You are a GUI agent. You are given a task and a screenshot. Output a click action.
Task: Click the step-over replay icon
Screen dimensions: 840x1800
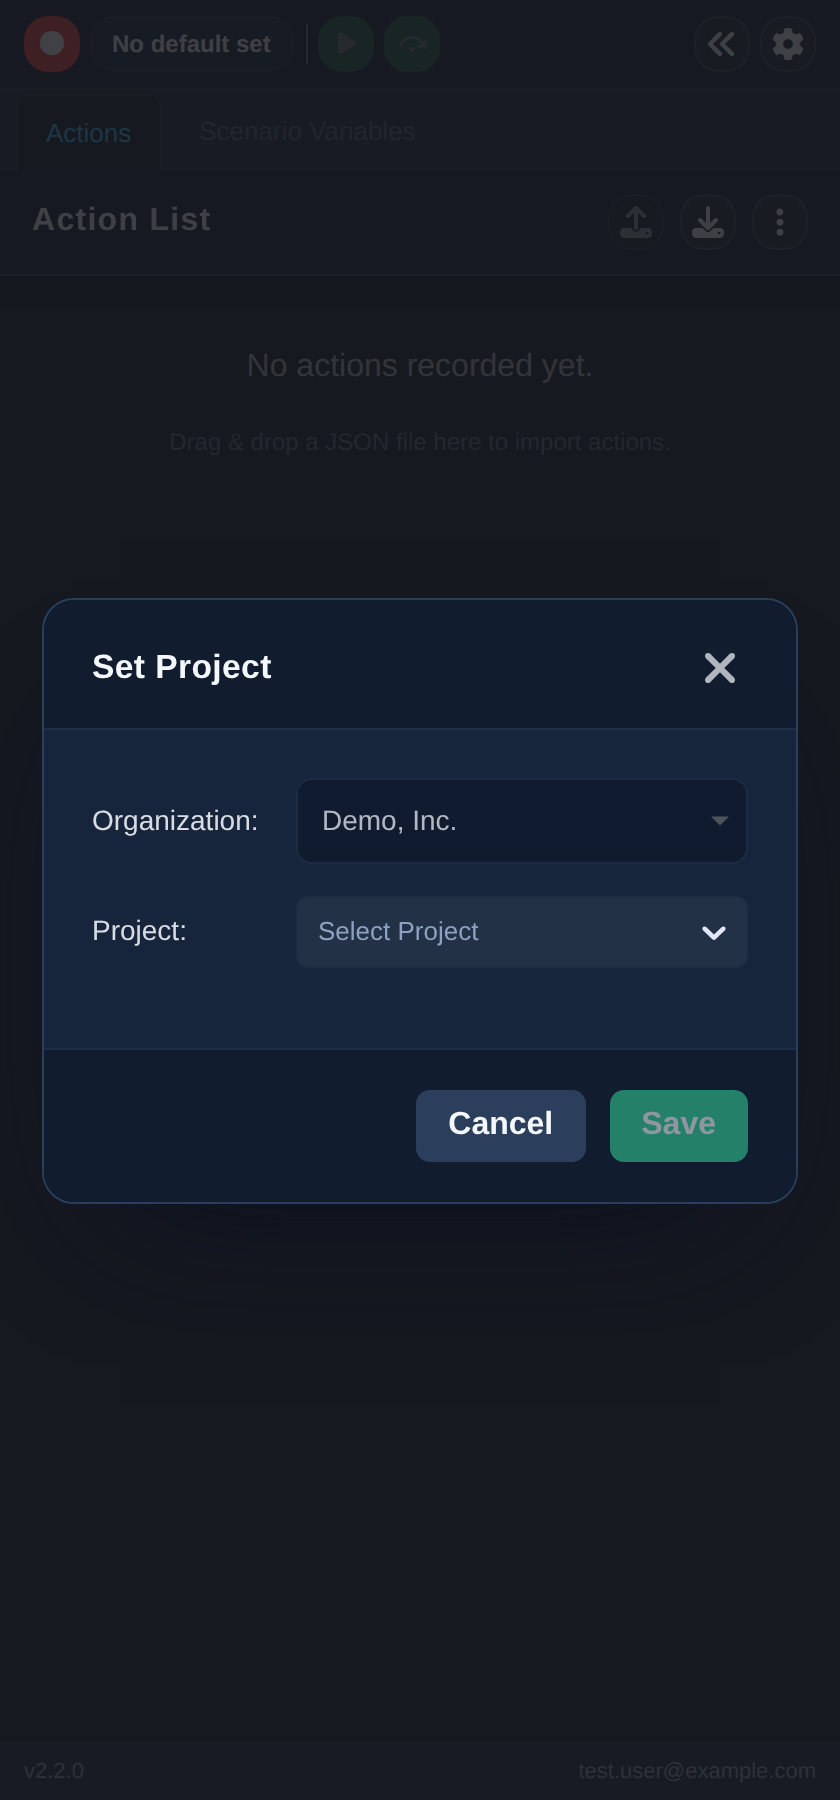(412, 44)
